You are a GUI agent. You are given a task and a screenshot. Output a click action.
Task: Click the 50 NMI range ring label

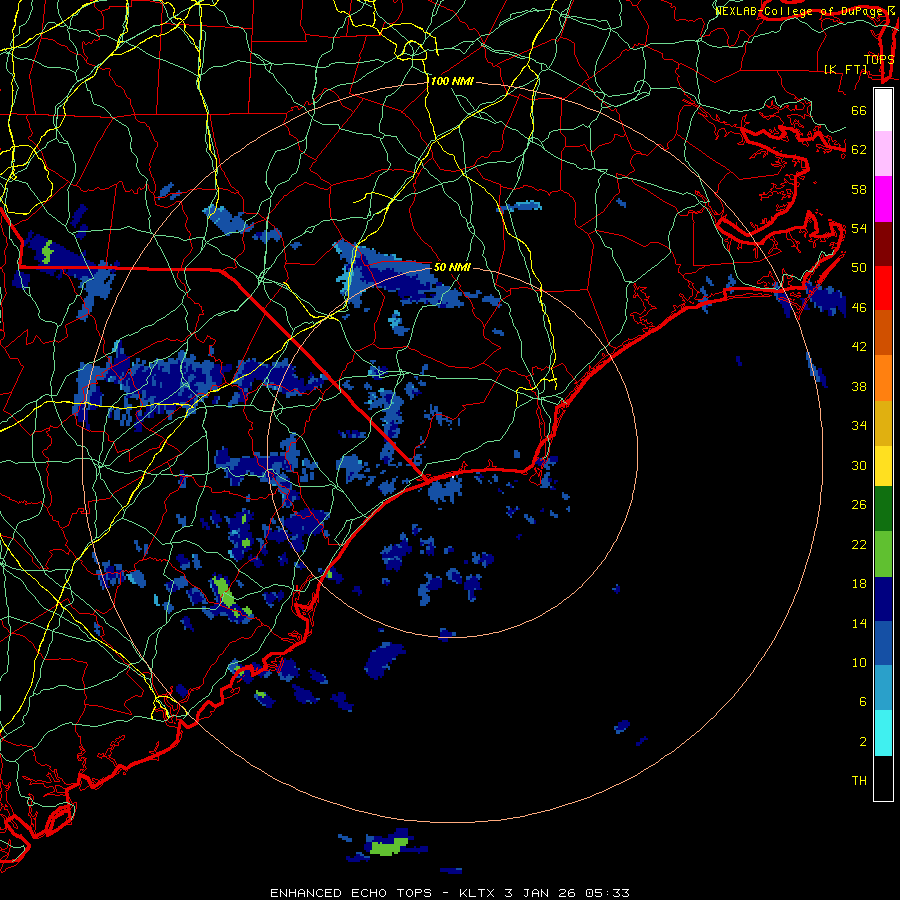coord(452,267)
